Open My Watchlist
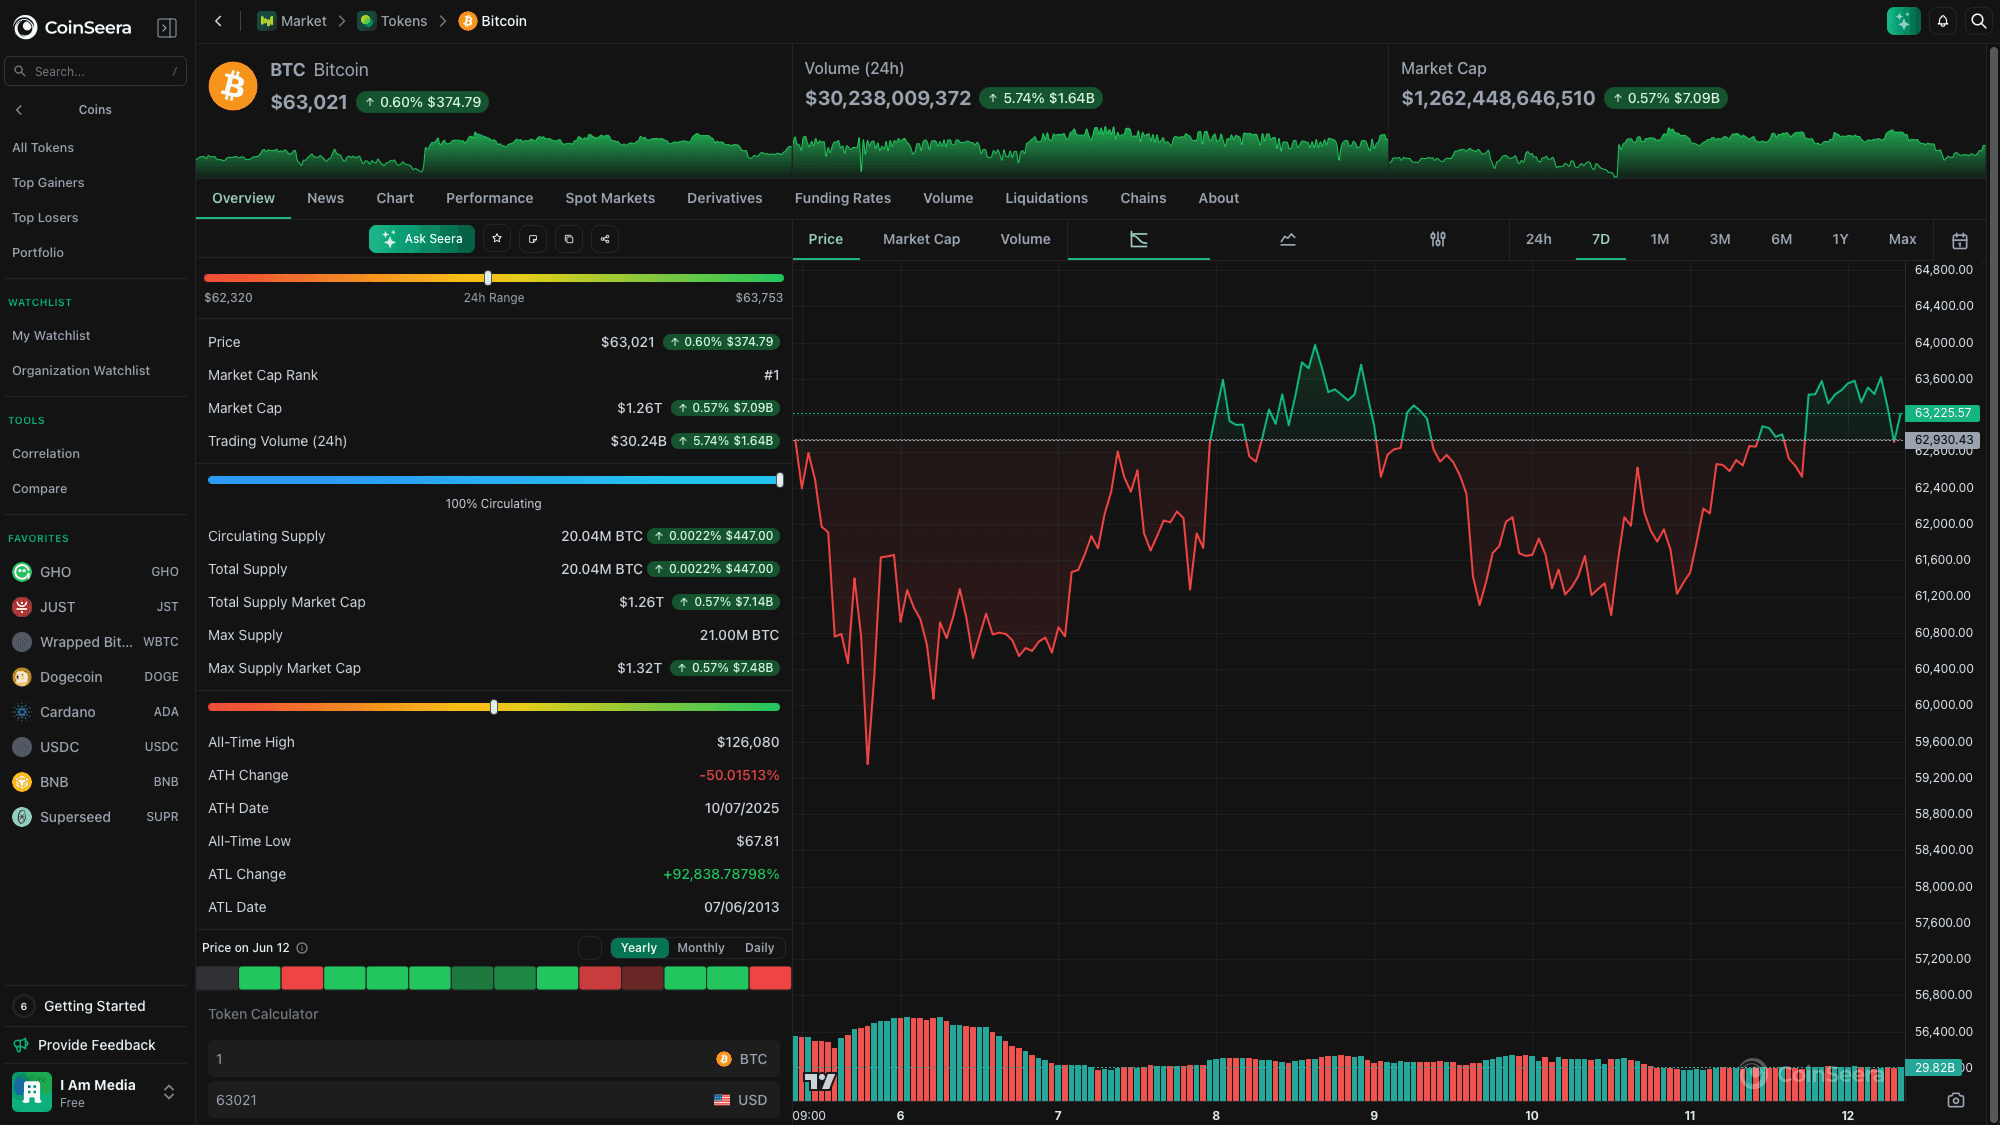This screenshot has height=1125, width=2000. pyautogui.click(x=51, y=336)
